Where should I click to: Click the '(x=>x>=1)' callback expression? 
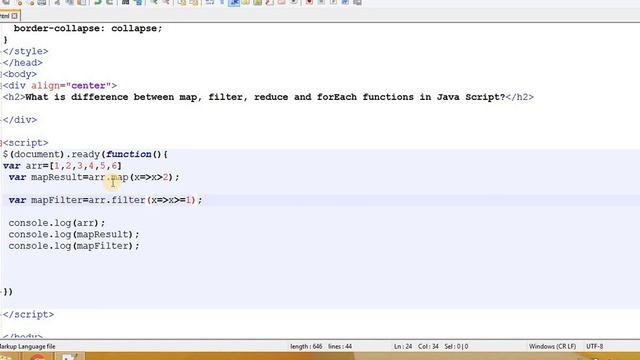coord(171,200)
